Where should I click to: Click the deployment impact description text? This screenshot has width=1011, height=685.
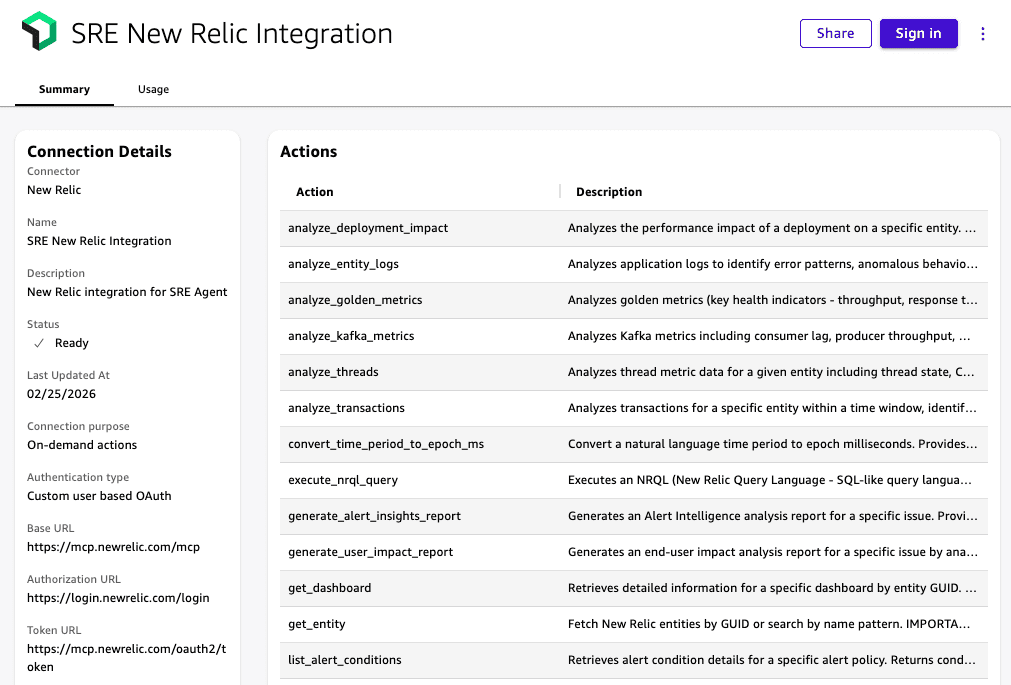coord(772,228)
